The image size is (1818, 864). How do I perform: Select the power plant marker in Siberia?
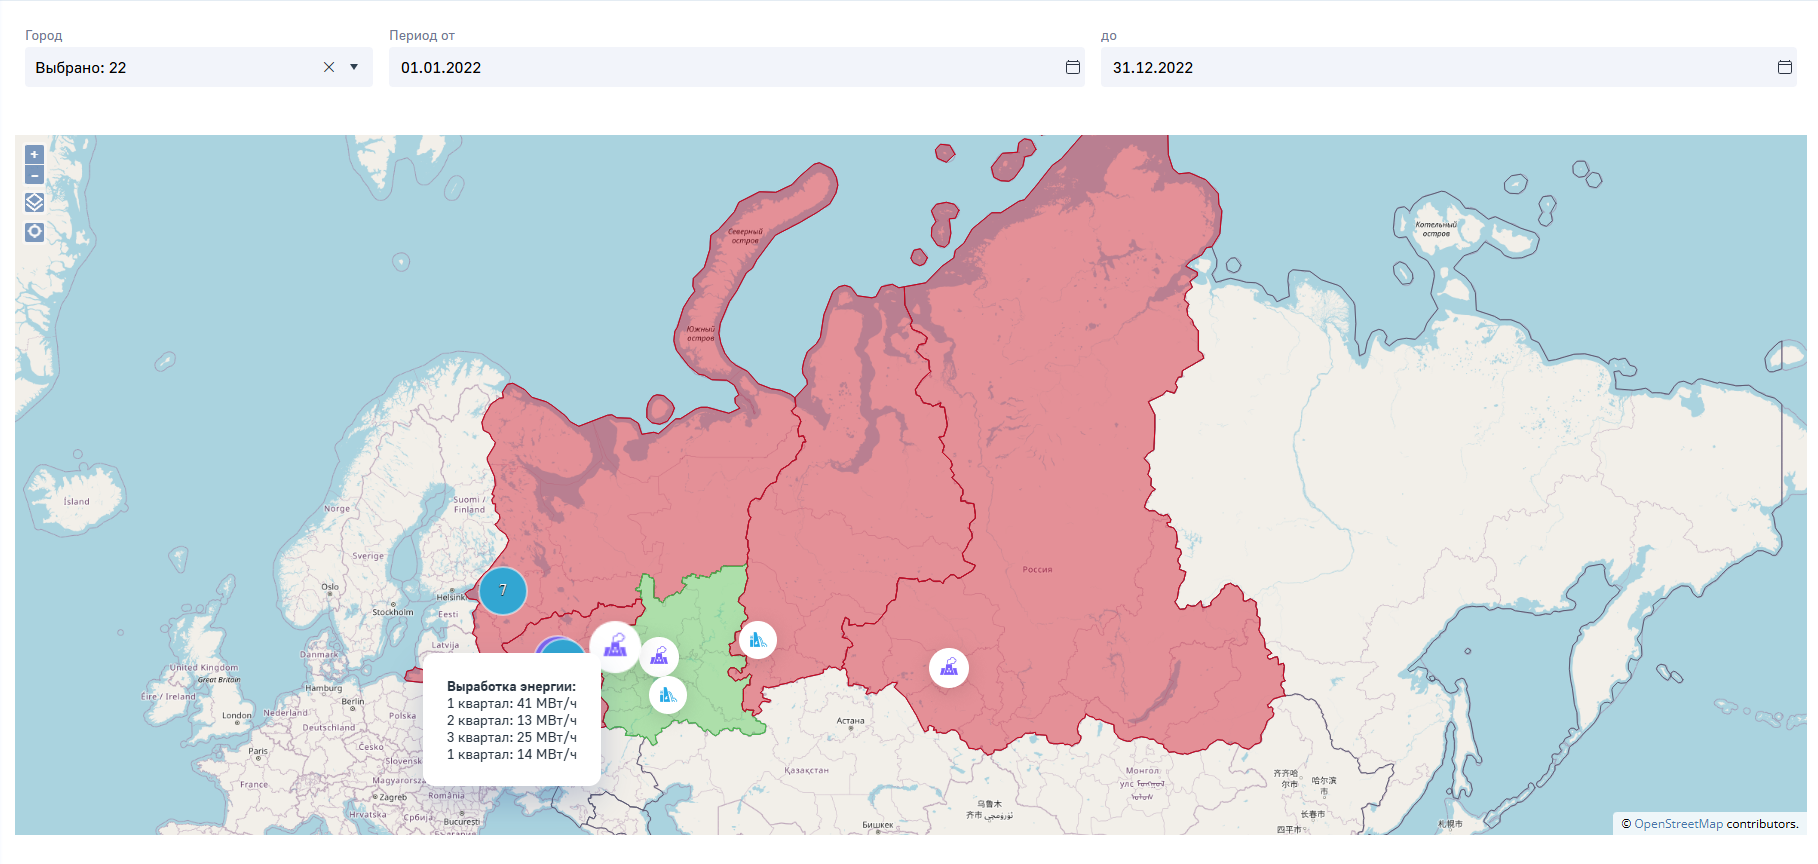click(x=949, y=667)
